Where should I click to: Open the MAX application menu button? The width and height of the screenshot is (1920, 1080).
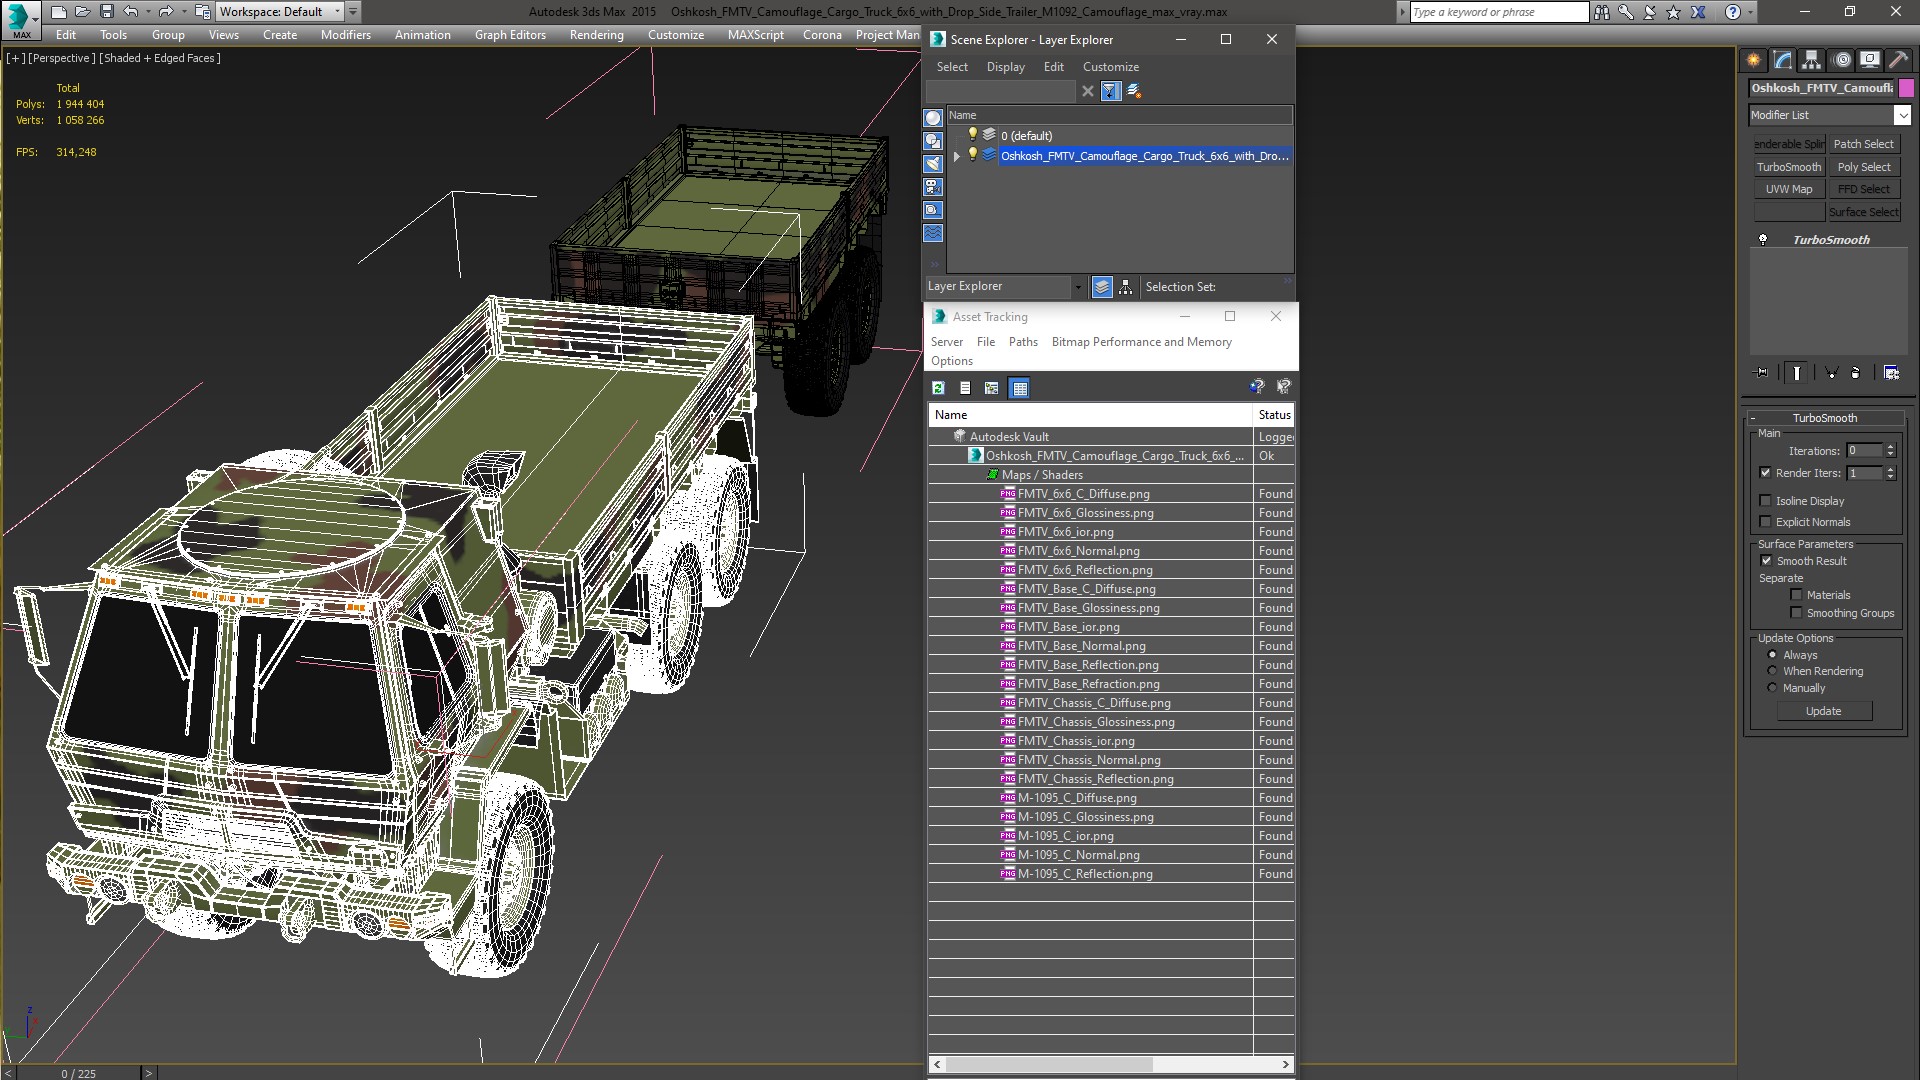coord(19,19)
